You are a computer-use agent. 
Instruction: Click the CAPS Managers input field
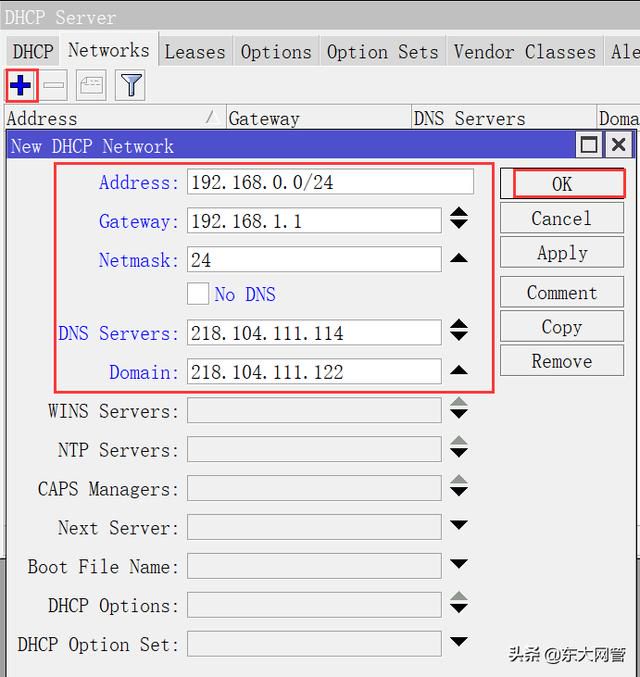pyautogui.click(x=314, y=488)
